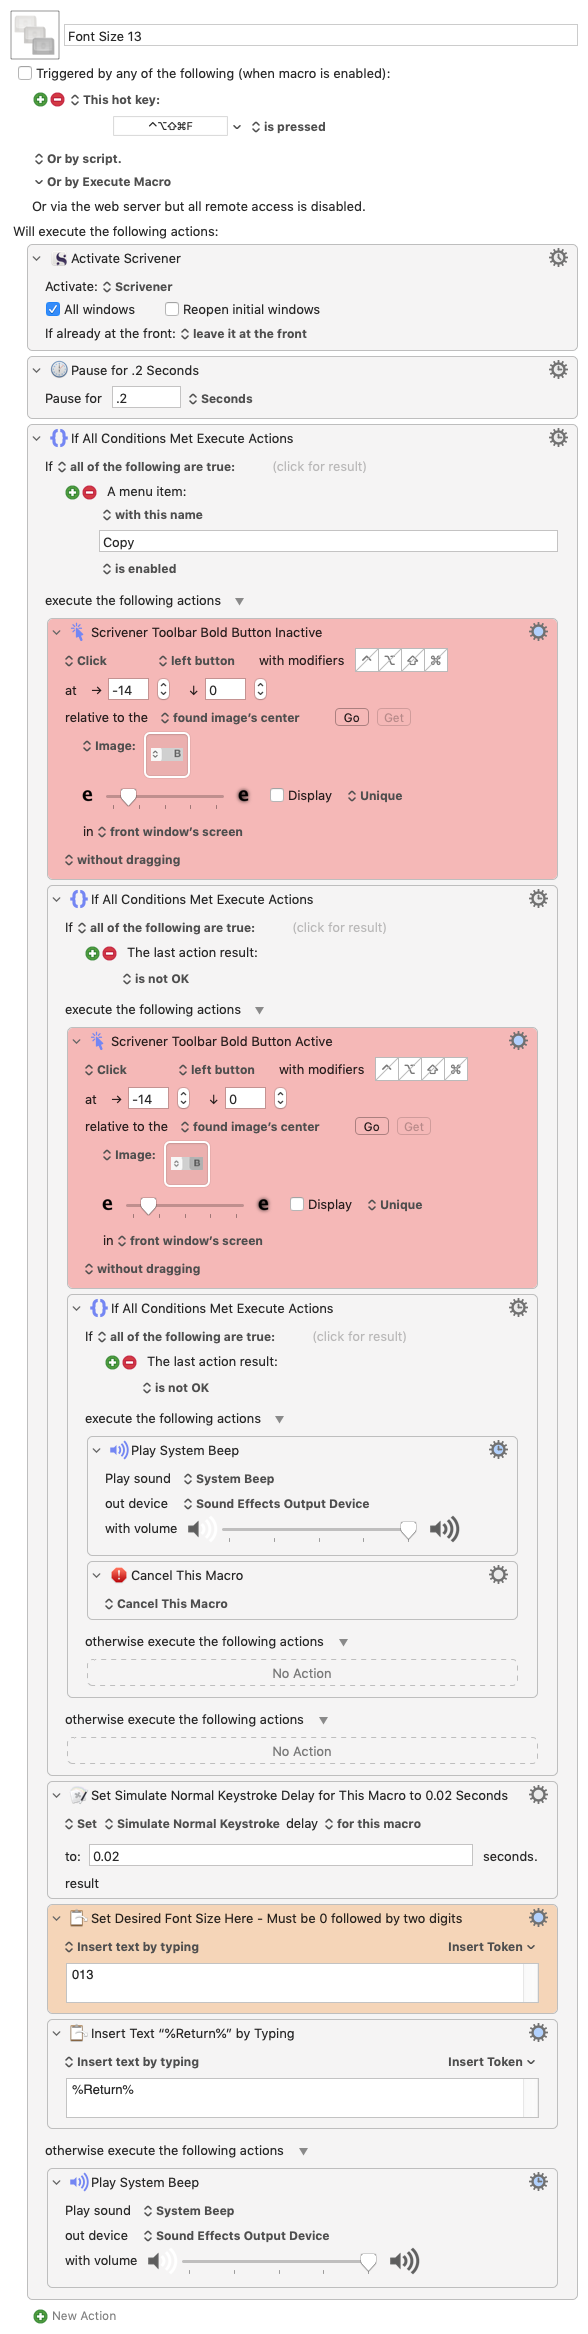Screen dimensions: 588x2334
Task: Select the 'Or by script.' trigger option
Action: [x=77, y=159]
